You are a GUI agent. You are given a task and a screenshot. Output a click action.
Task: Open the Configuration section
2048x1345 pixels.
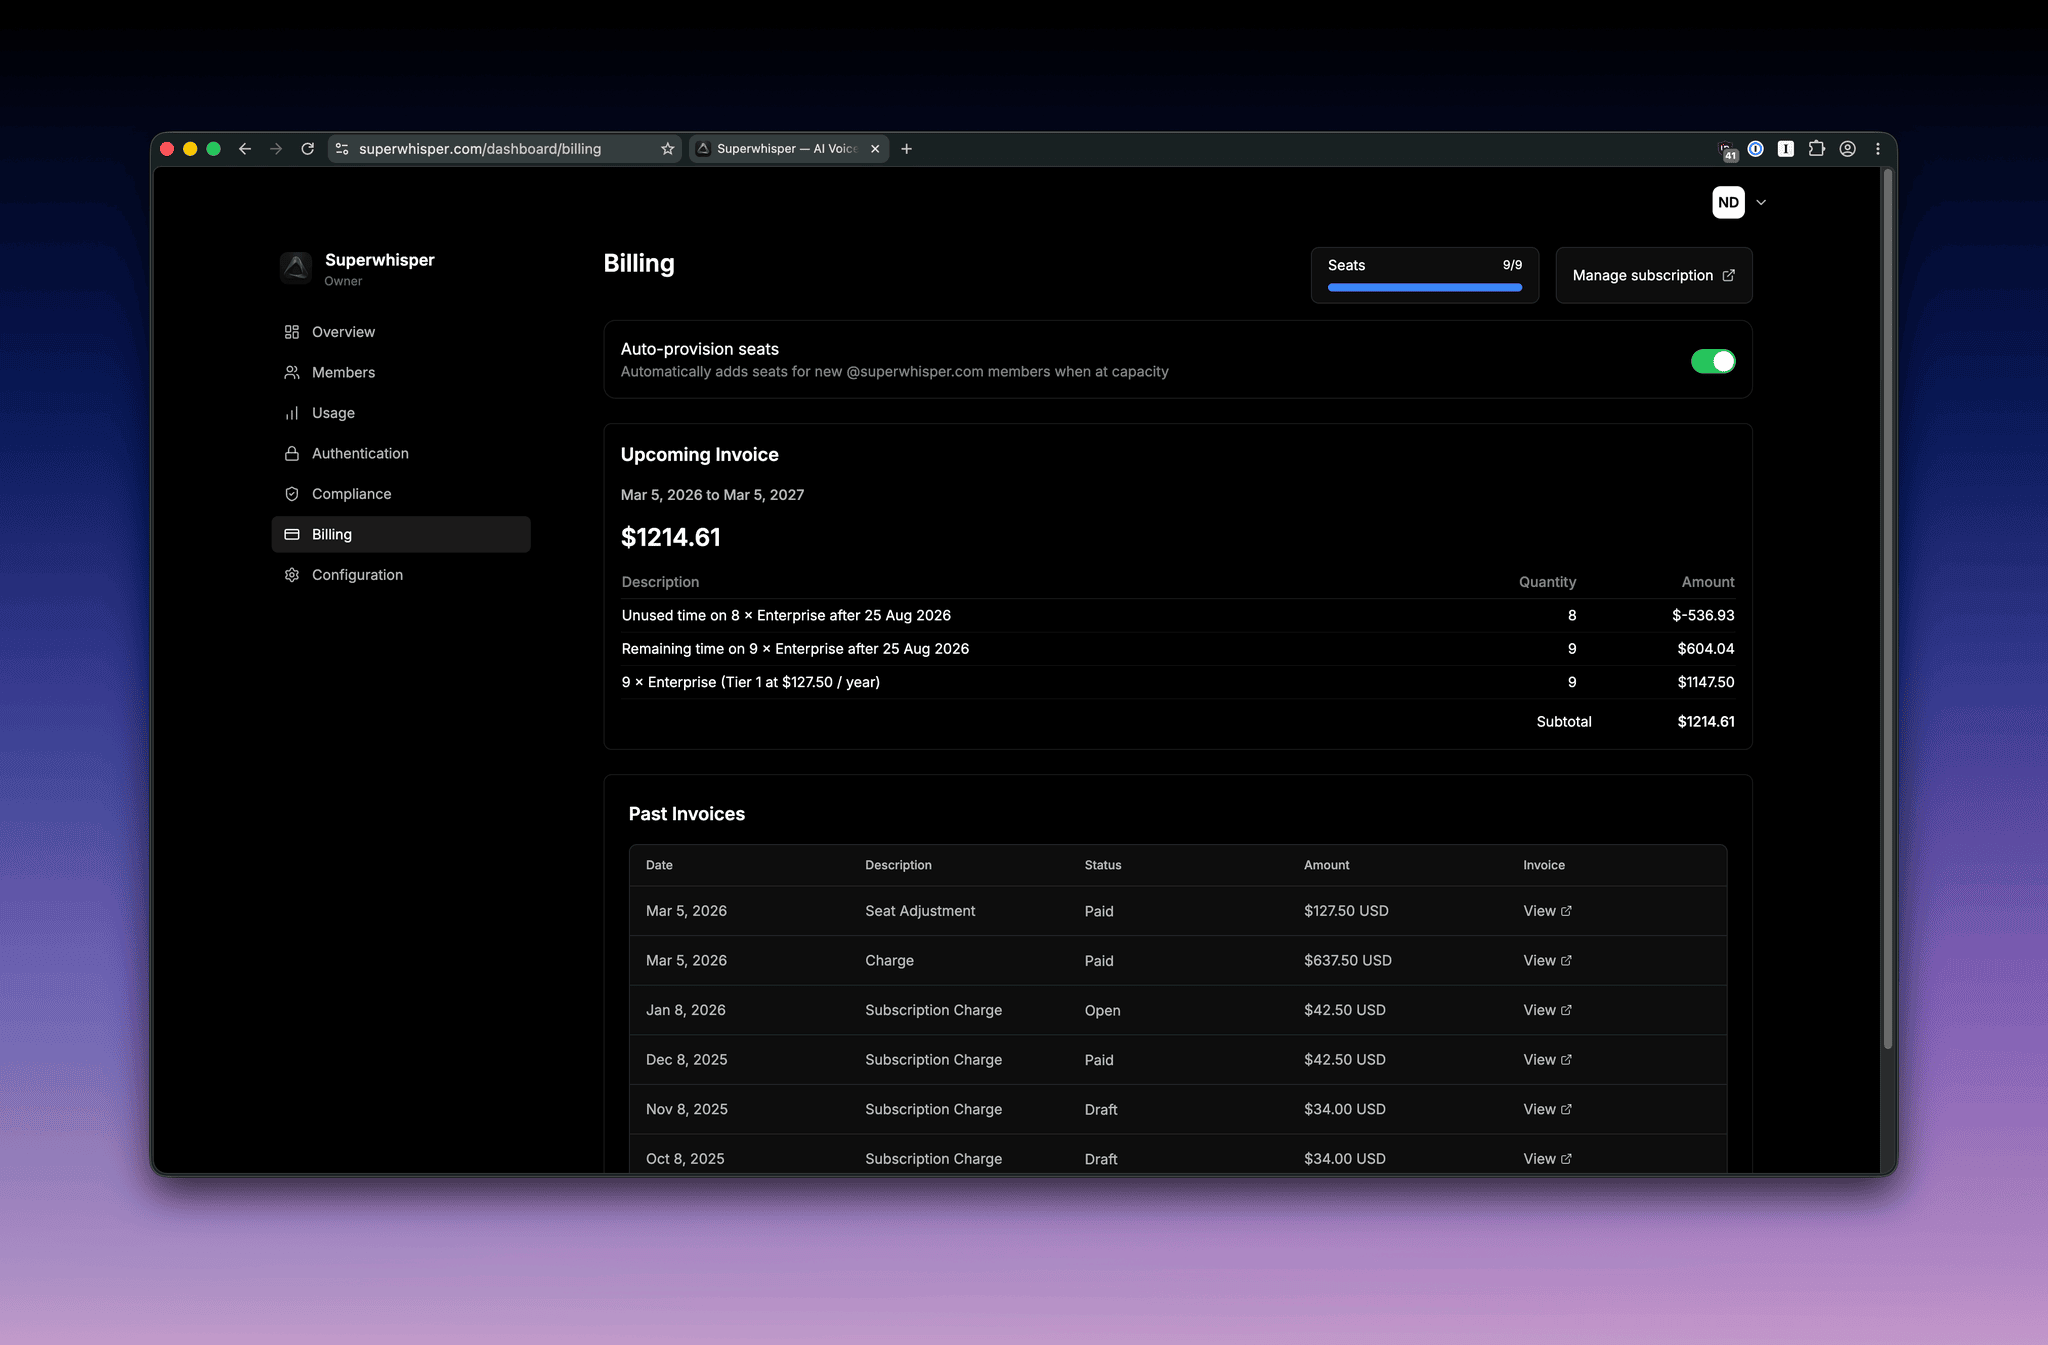(401, 575)
